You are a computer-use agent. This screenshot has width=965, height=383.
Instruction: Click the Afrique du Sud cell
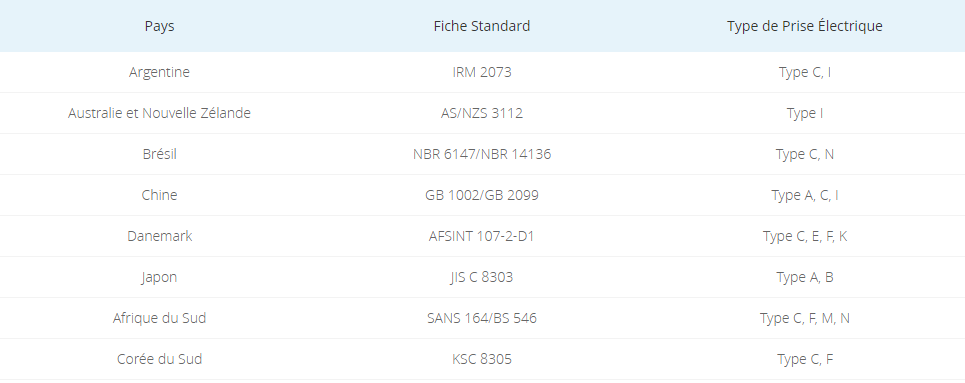pos(159,318)
